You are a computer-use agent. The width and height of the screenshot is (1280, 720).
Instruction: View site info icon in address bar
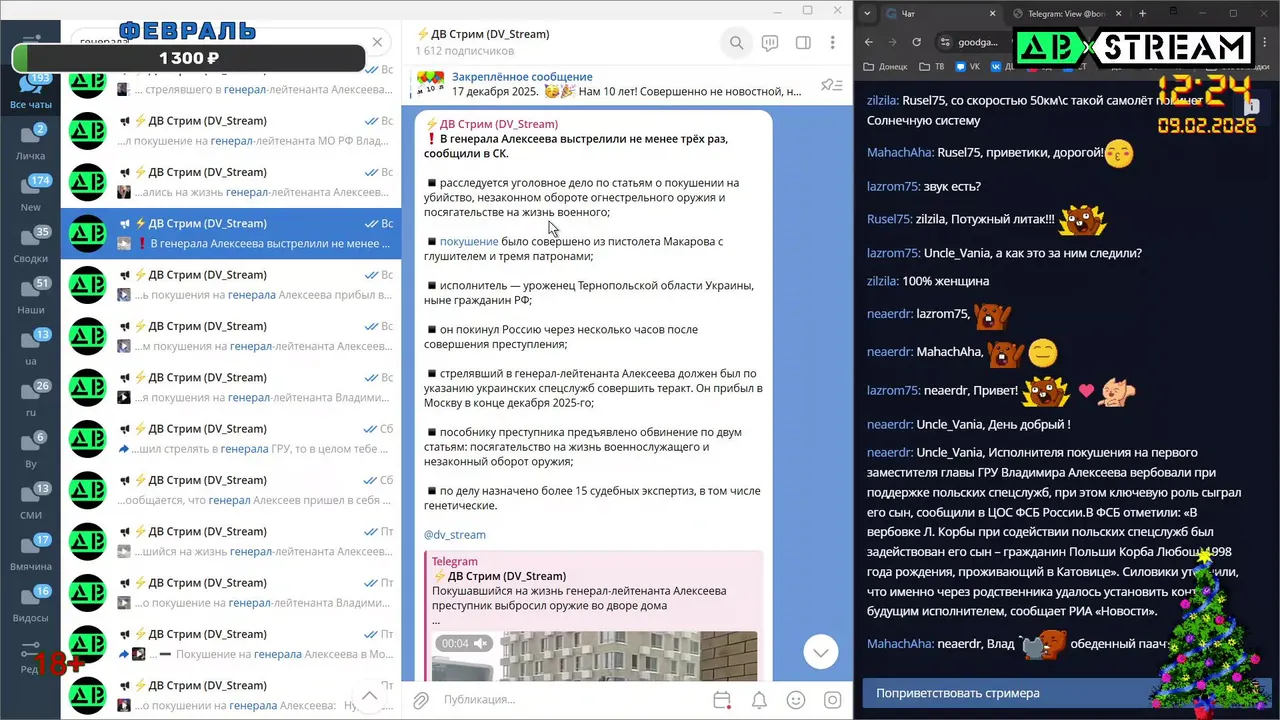click(945, 42)
